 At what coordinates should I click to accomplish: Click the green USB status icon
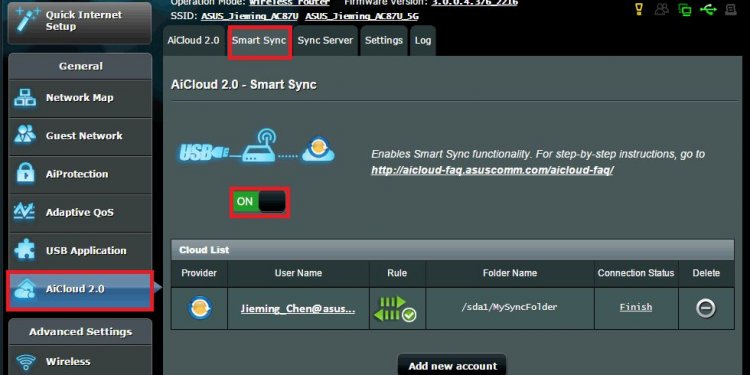coord(708,9)
